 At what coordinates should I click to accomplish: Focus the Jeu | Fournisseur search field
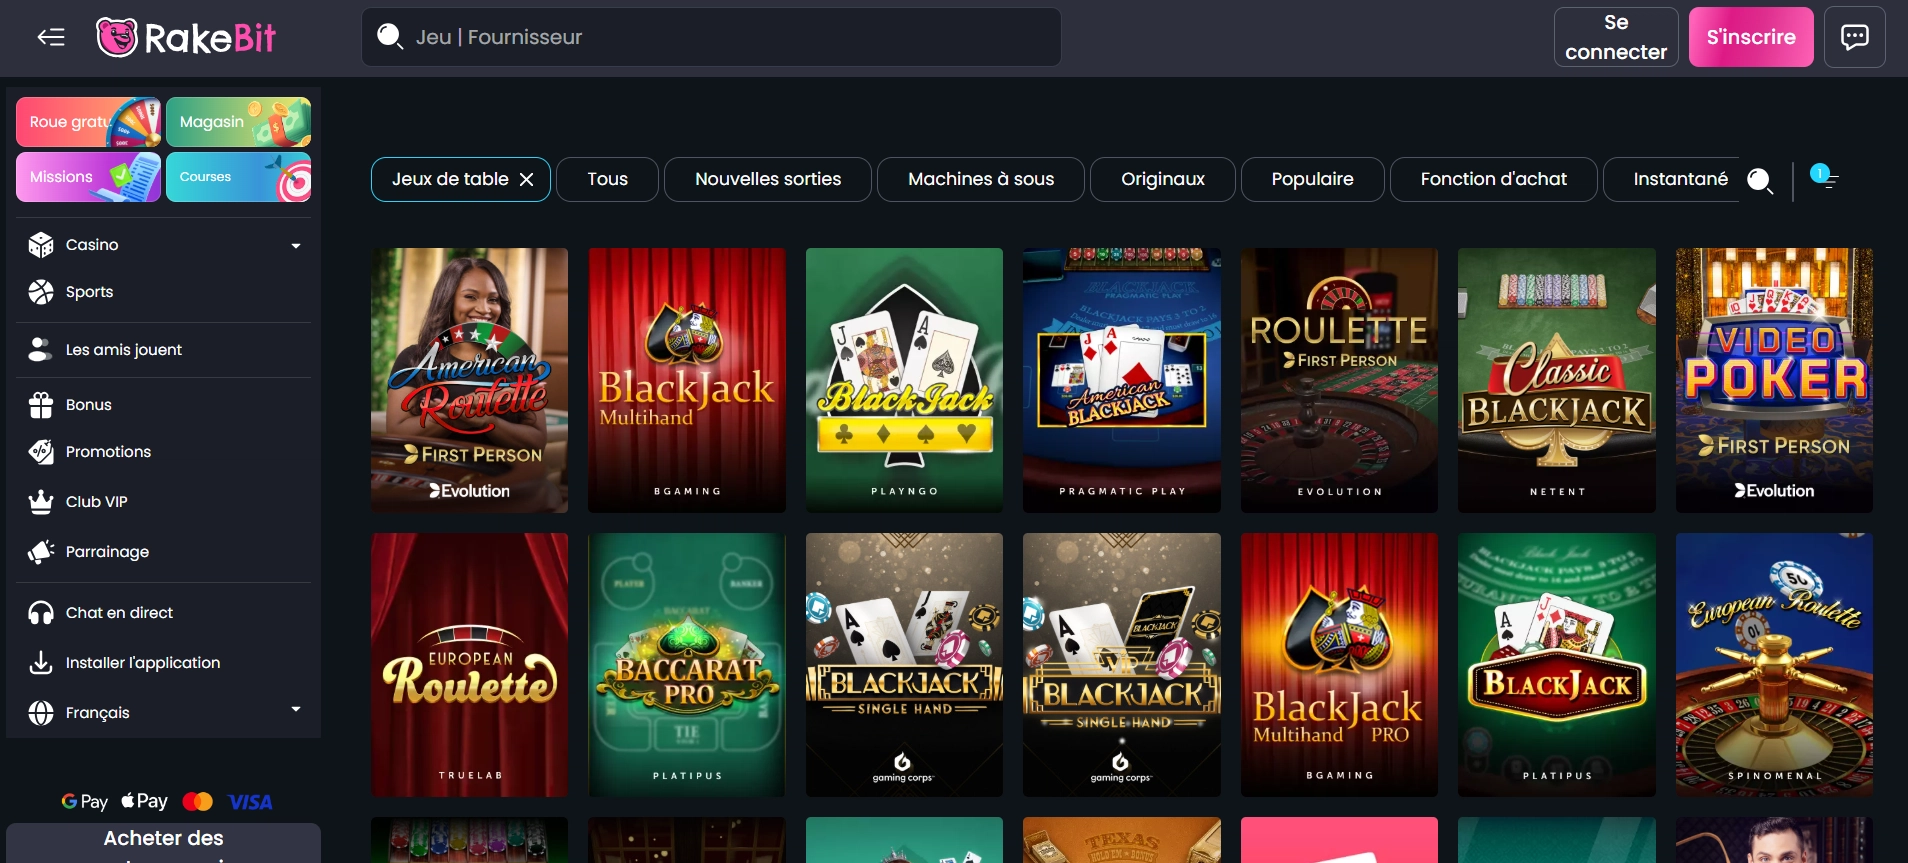pyautogui.click(x=711, y=38)
